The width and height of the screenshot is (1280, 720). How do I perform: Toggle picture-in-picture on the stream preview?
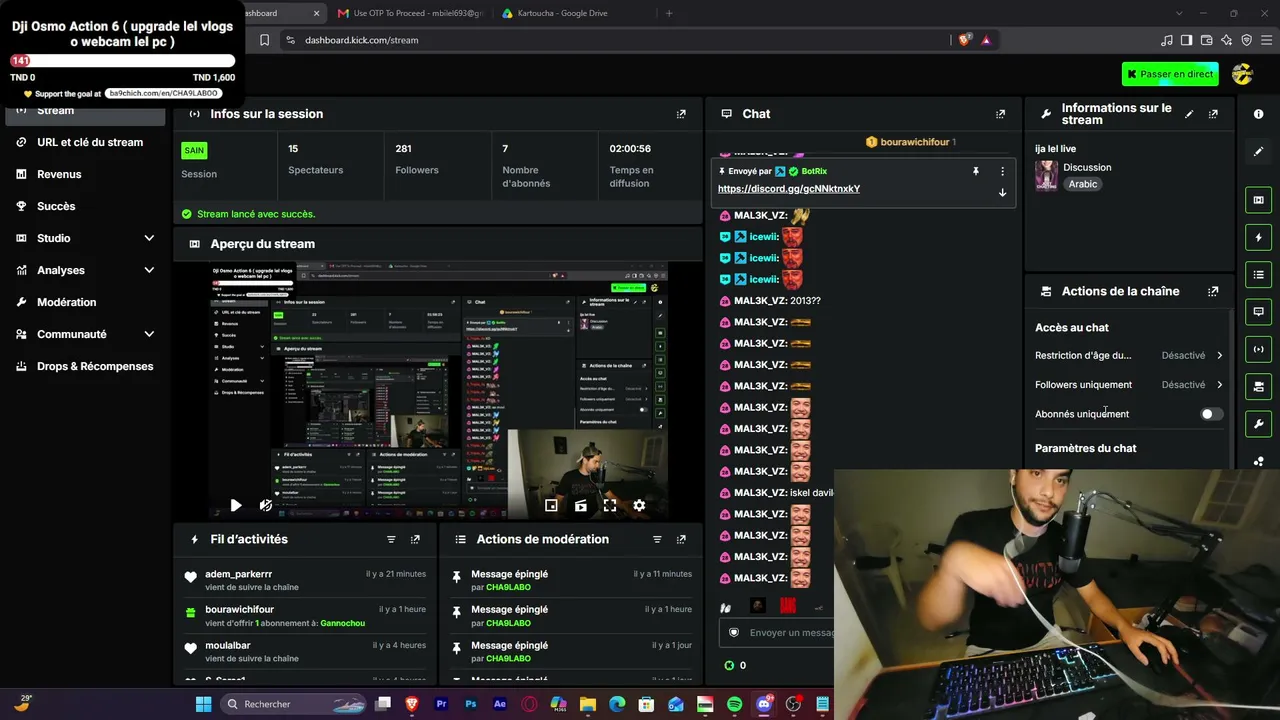pyautogui.click(x=551, y=506)
